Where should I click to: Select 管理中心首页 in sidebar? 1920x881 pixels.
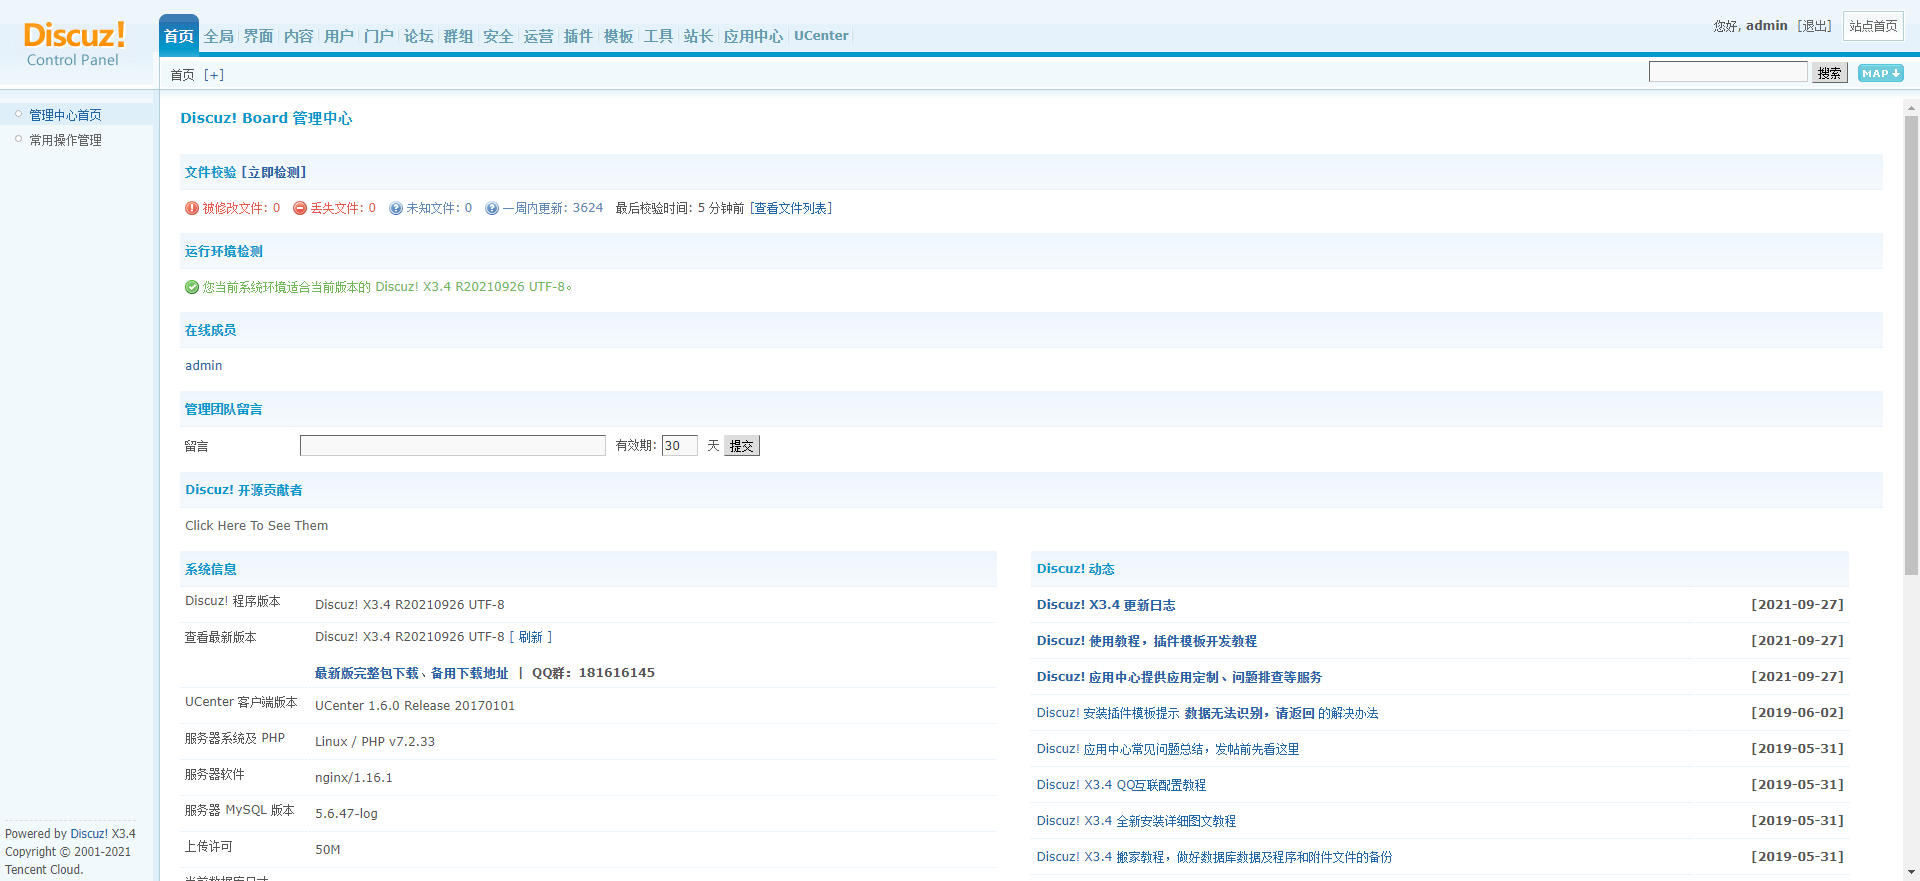tap(65, 115)
